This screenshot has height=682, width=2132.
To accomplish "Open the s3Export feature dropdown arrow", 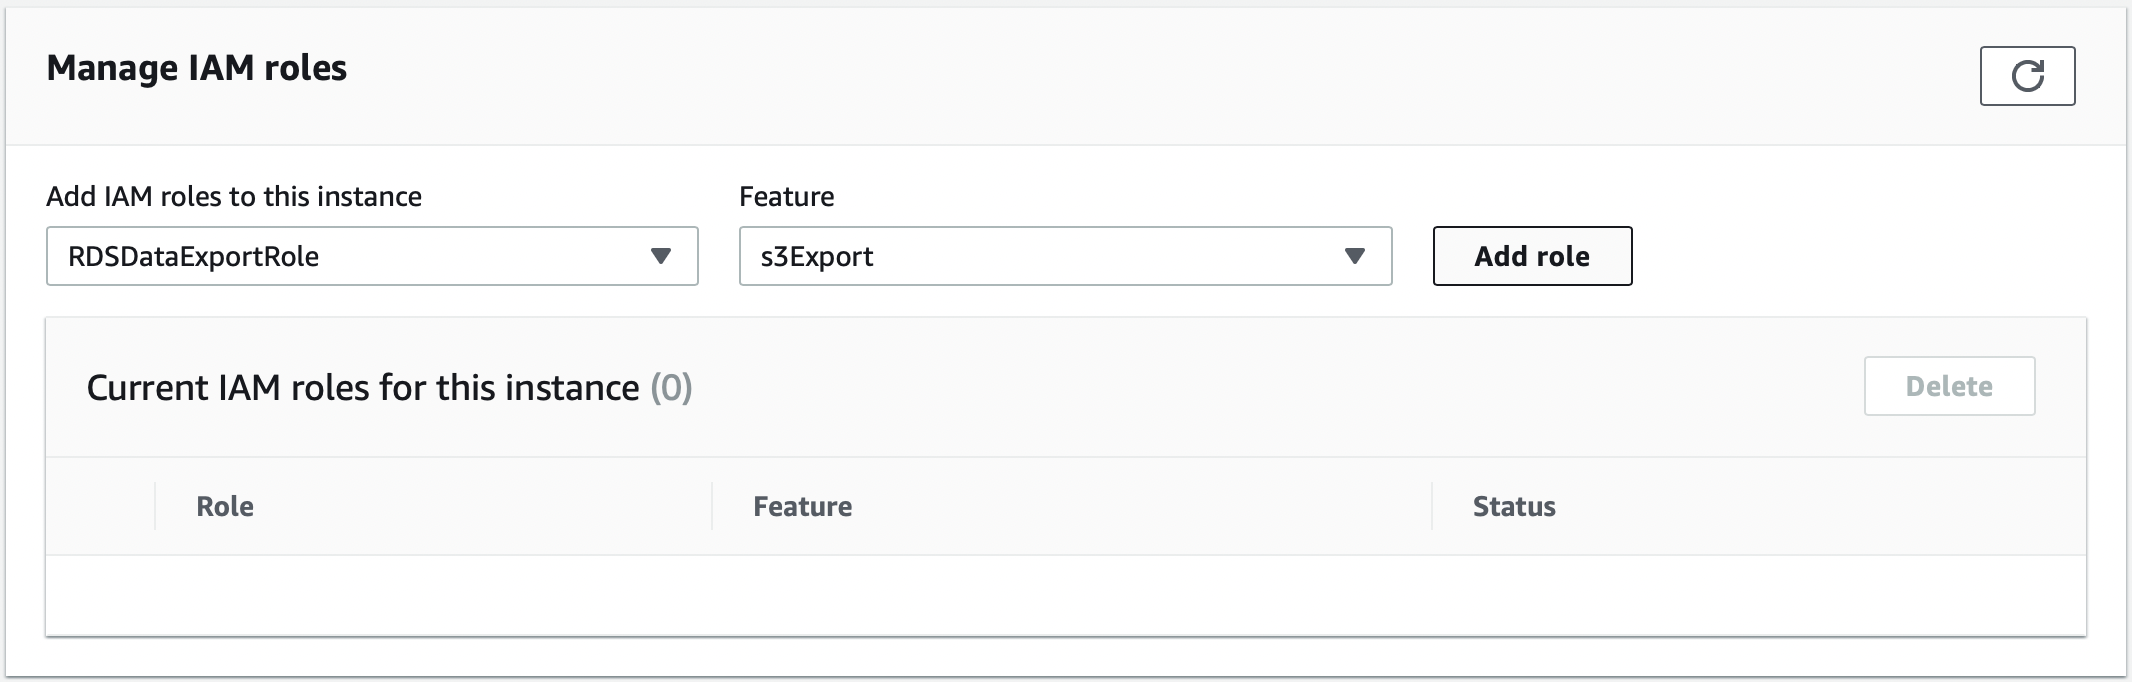I will coord(1354,256).
